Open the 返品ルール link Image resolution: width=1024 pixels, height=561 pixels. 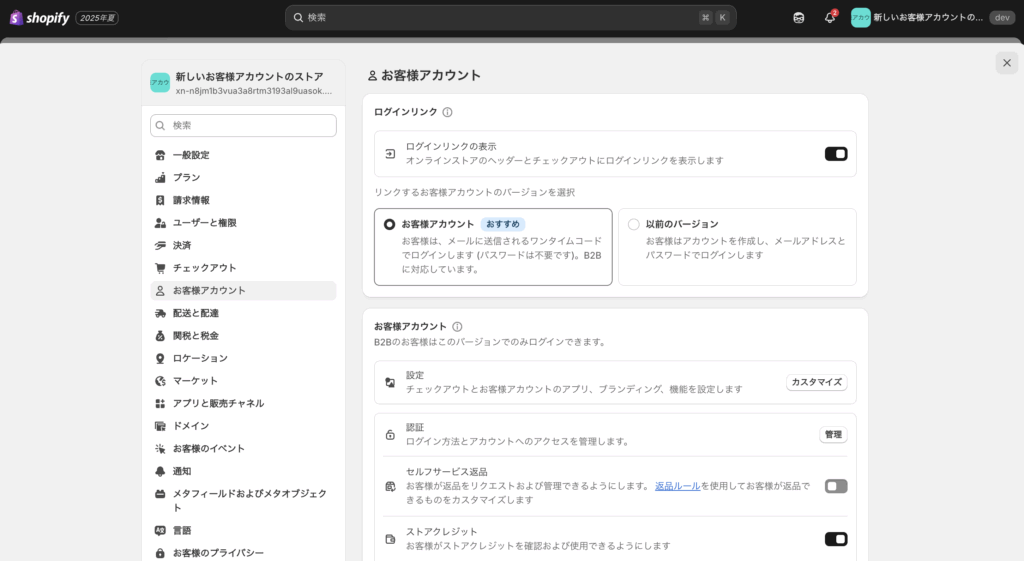(x=677, y=486)
